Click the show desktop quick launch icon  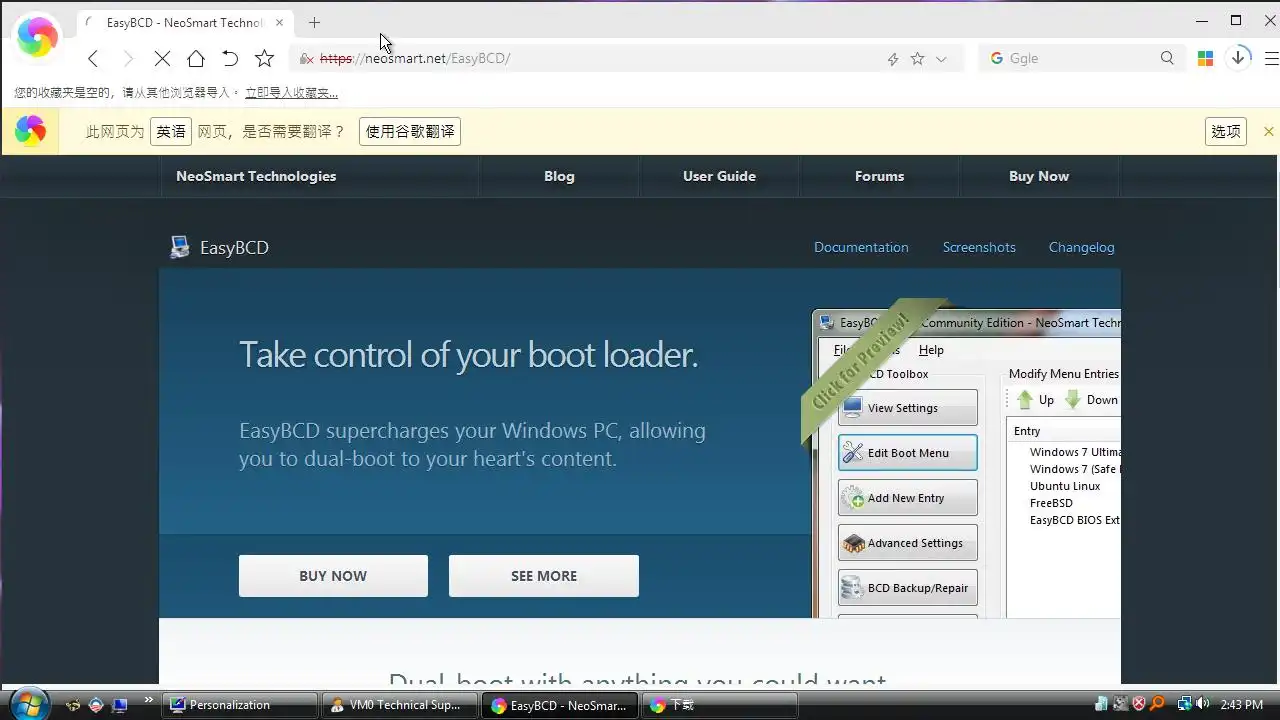(119, 705)
